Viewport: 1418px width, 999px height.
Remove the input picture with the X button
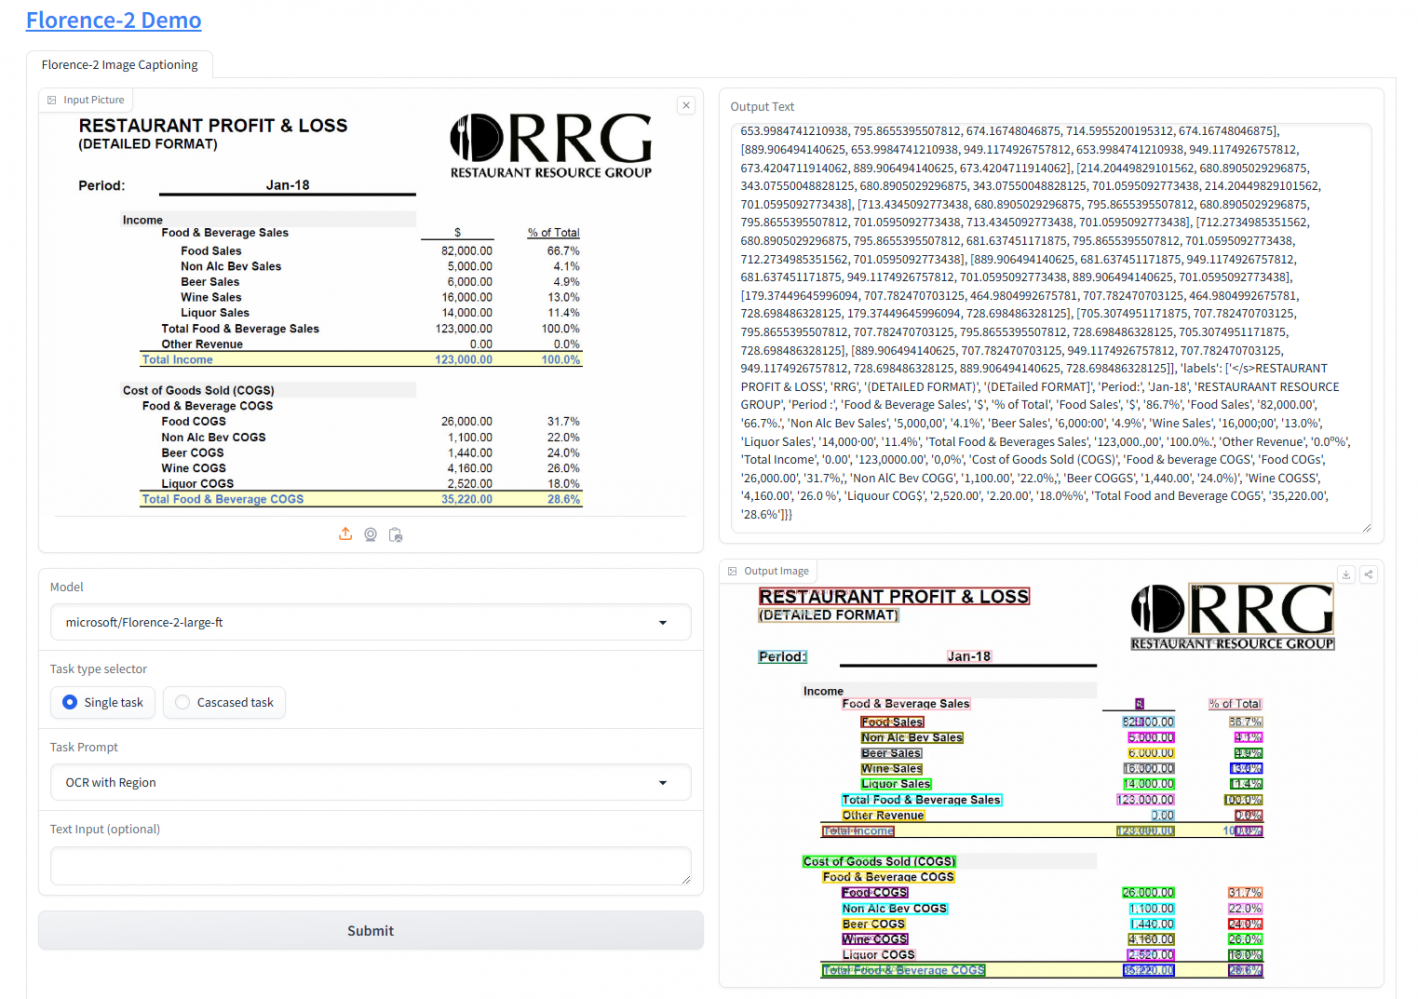(x=686, y=105)
